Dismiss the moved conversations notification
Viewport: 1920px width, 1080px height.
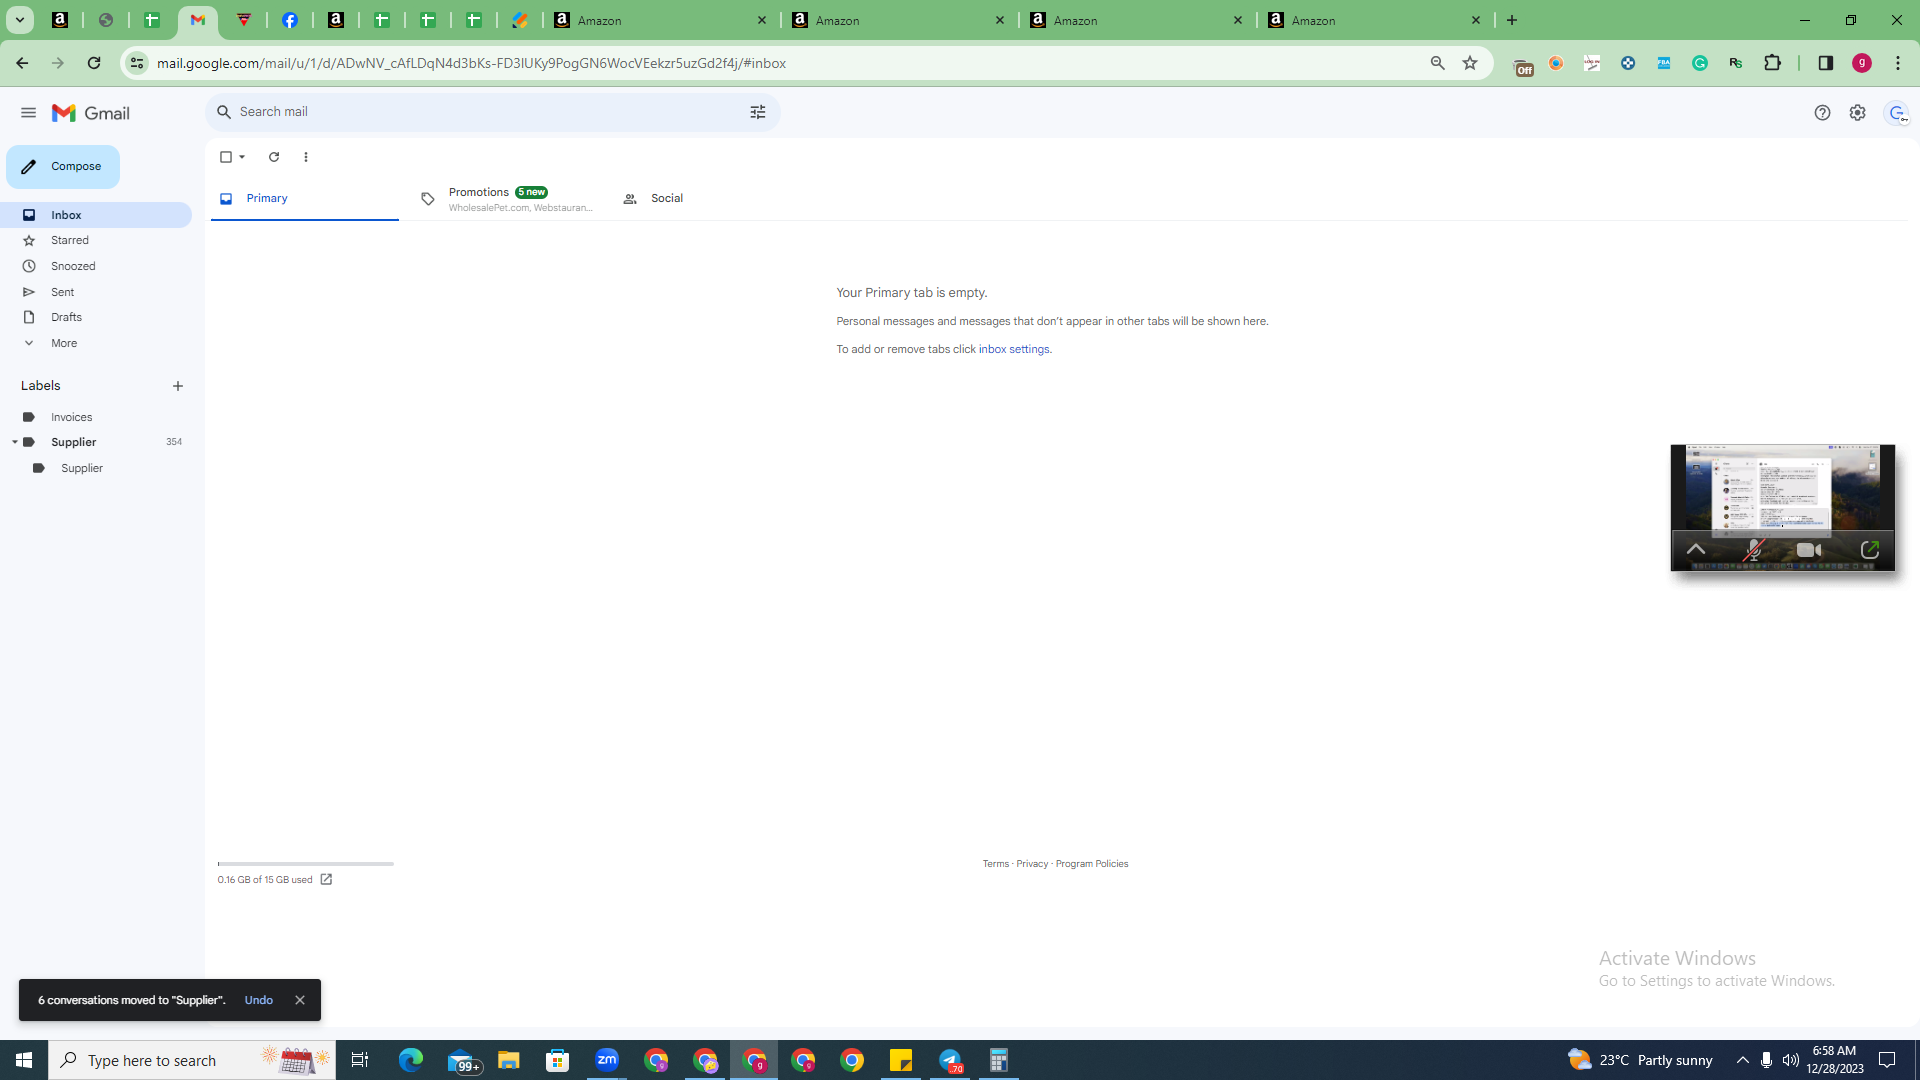click(x=300, y=1001)
